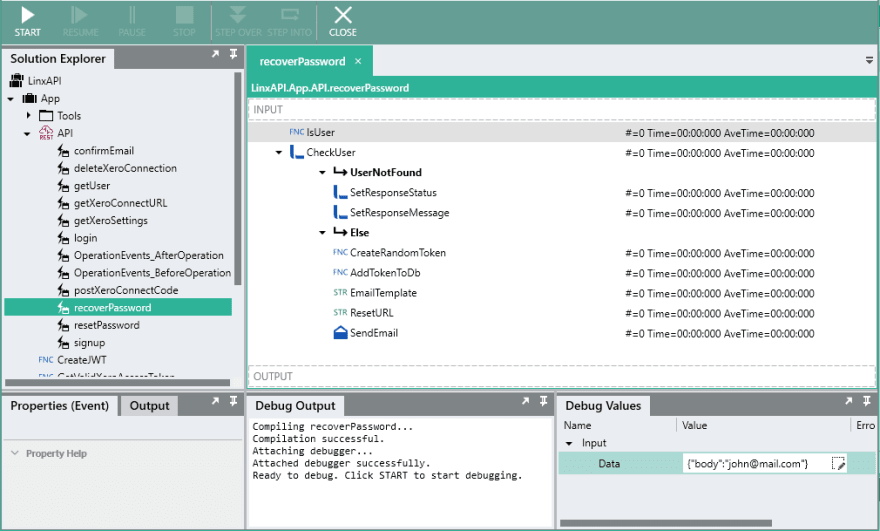Select the login operation
The image size is (880, 531).
click(85, 238)
